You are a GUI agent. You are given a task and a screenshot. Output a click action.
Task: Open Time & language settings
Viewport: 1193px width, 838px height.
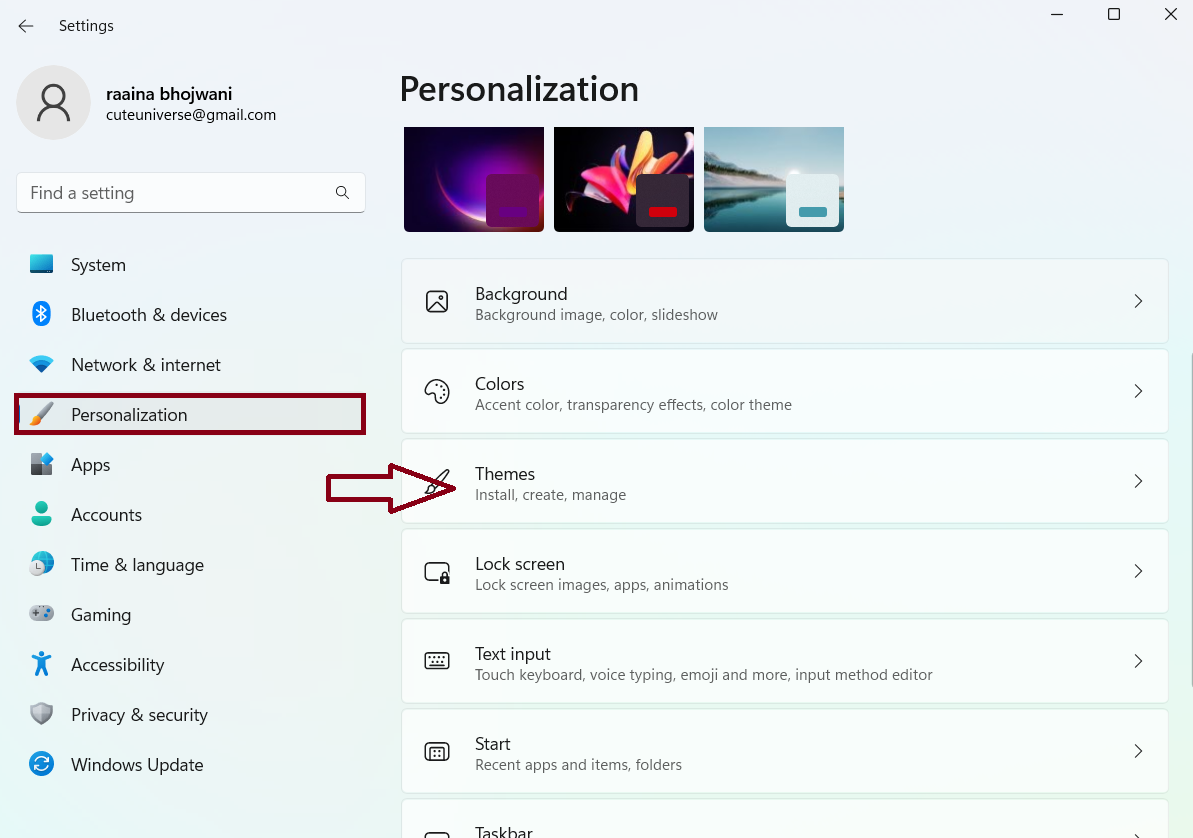137,565
